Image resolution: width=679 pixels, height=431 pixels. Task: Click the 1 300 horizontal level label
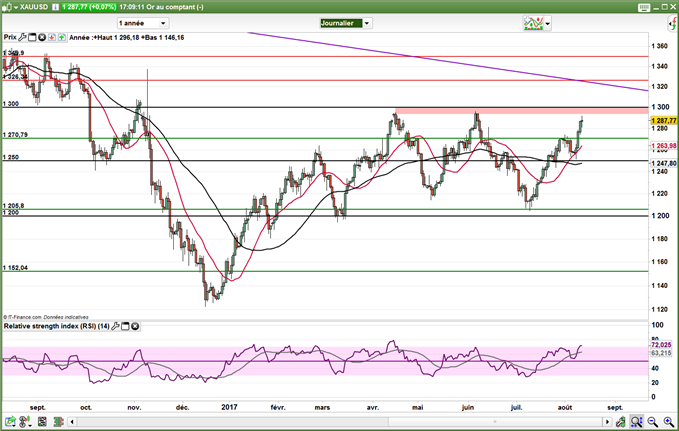pos(11,104)
